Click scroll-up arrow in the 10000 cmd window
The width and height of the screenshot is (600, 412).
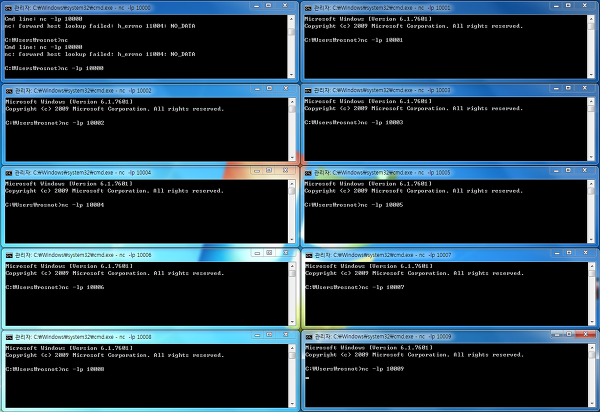292,18
